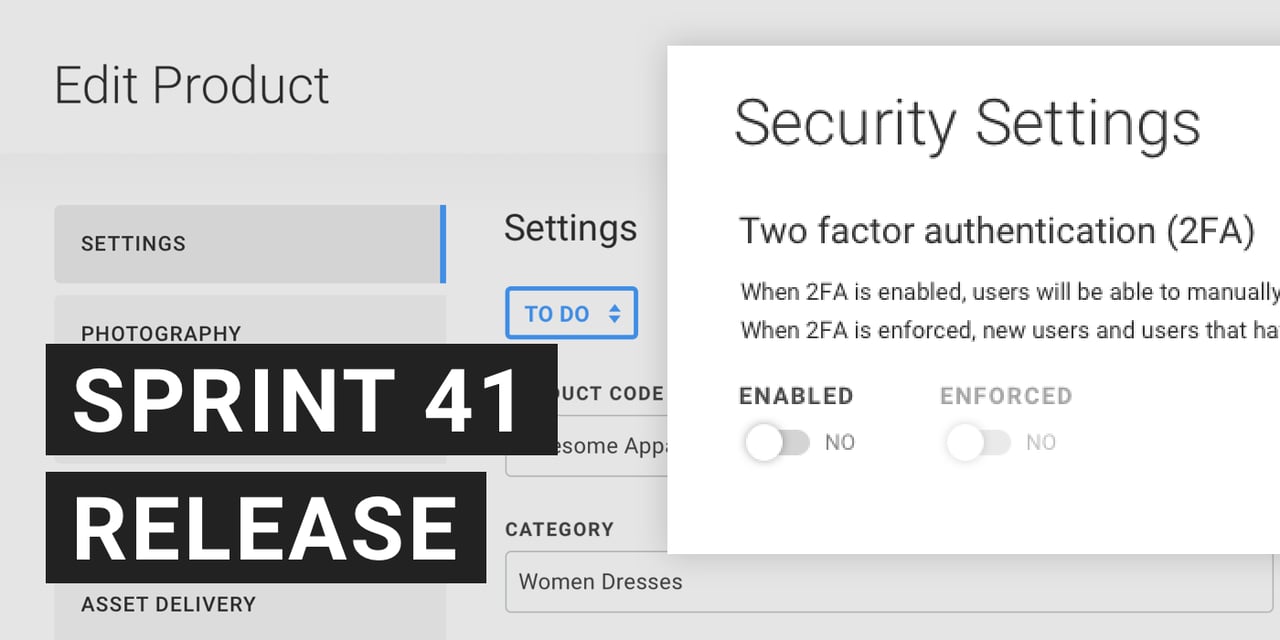Image resolution: width=1280 pixels, height=640 pixels.
Task: Click the RELEASE banner
Action: (265, 528)
